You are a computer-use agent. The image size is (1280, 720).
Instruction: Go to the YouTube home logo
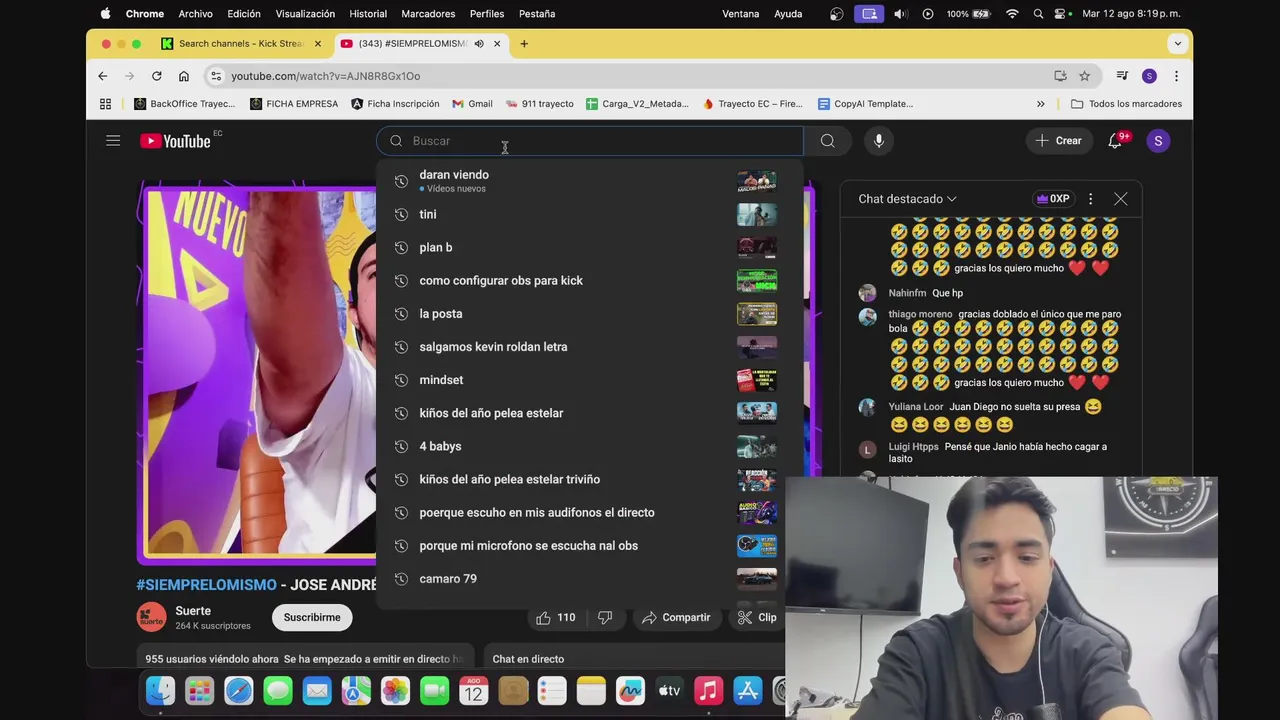[175, 141]
